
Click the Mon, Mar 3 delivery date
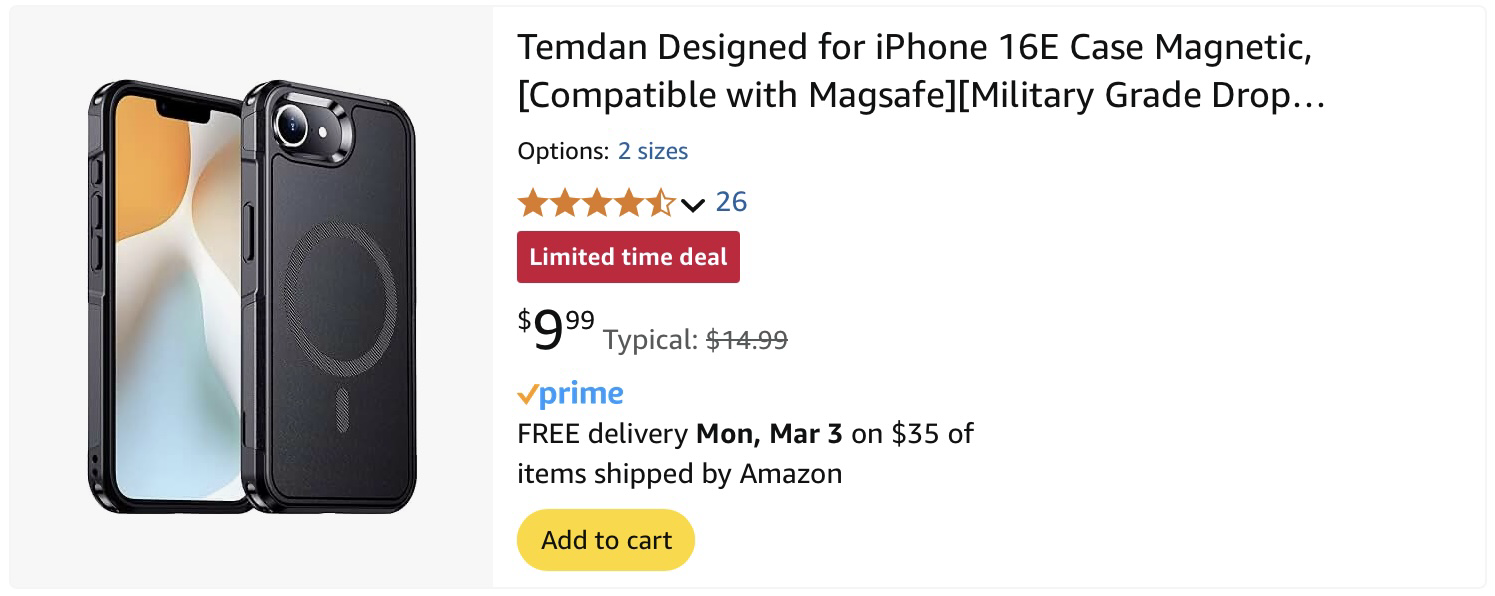click(769, 434)
